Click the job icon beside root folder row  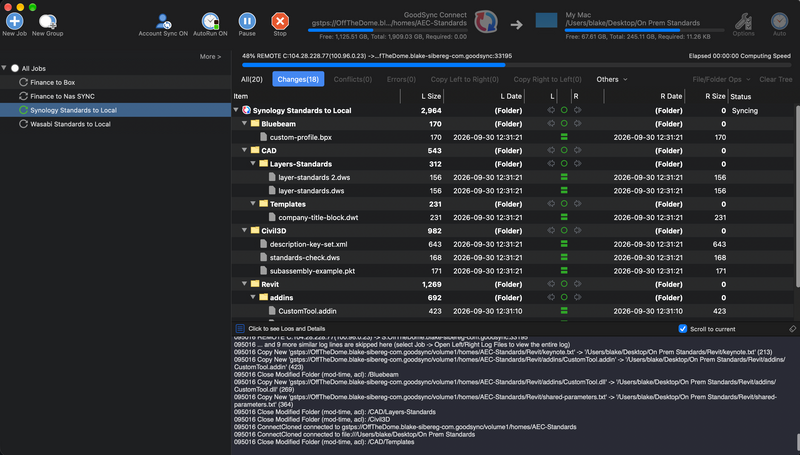[246, 110]
